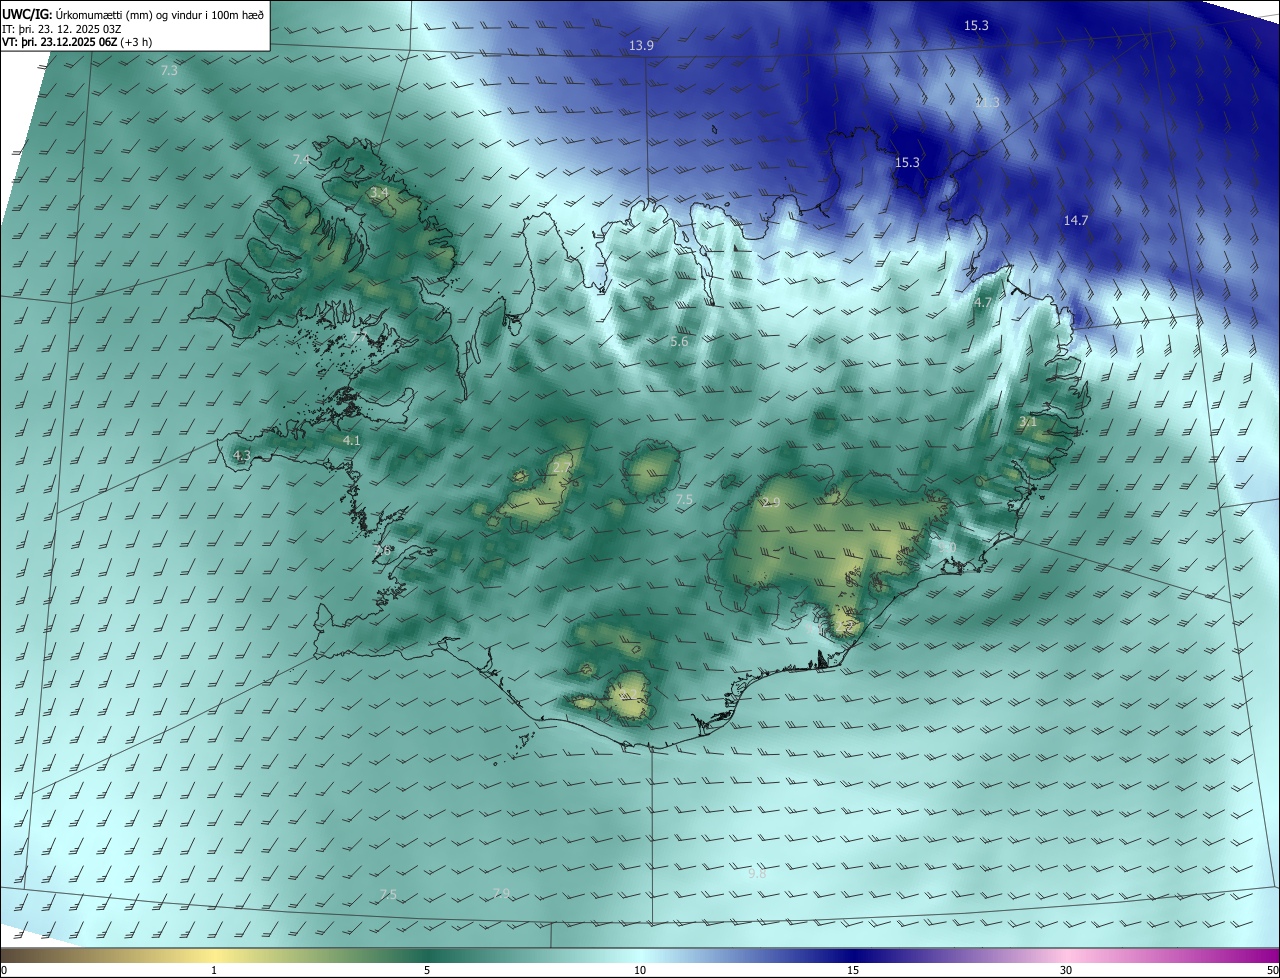Click the 3.1 value label
Screen dimensions: 1280x978
pyautogui.click(x=1028, y=422)
